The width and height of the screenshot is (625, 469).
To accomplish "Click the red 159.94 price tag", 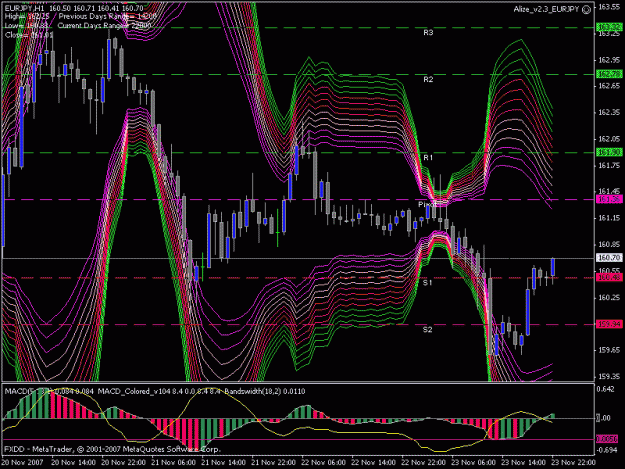I will coord(609,324).
